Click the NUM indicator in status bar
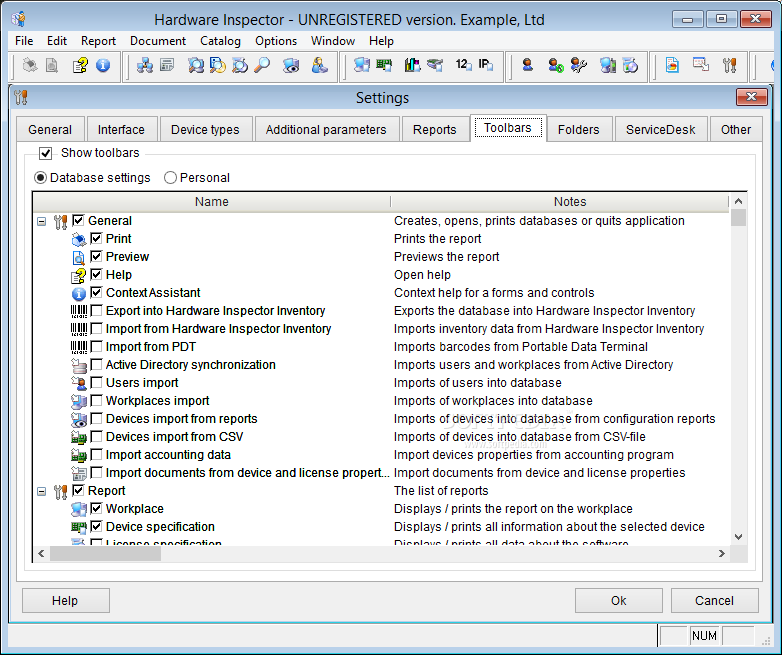The image size is (782, 655). pyautogui.click(x=704, y=636)
